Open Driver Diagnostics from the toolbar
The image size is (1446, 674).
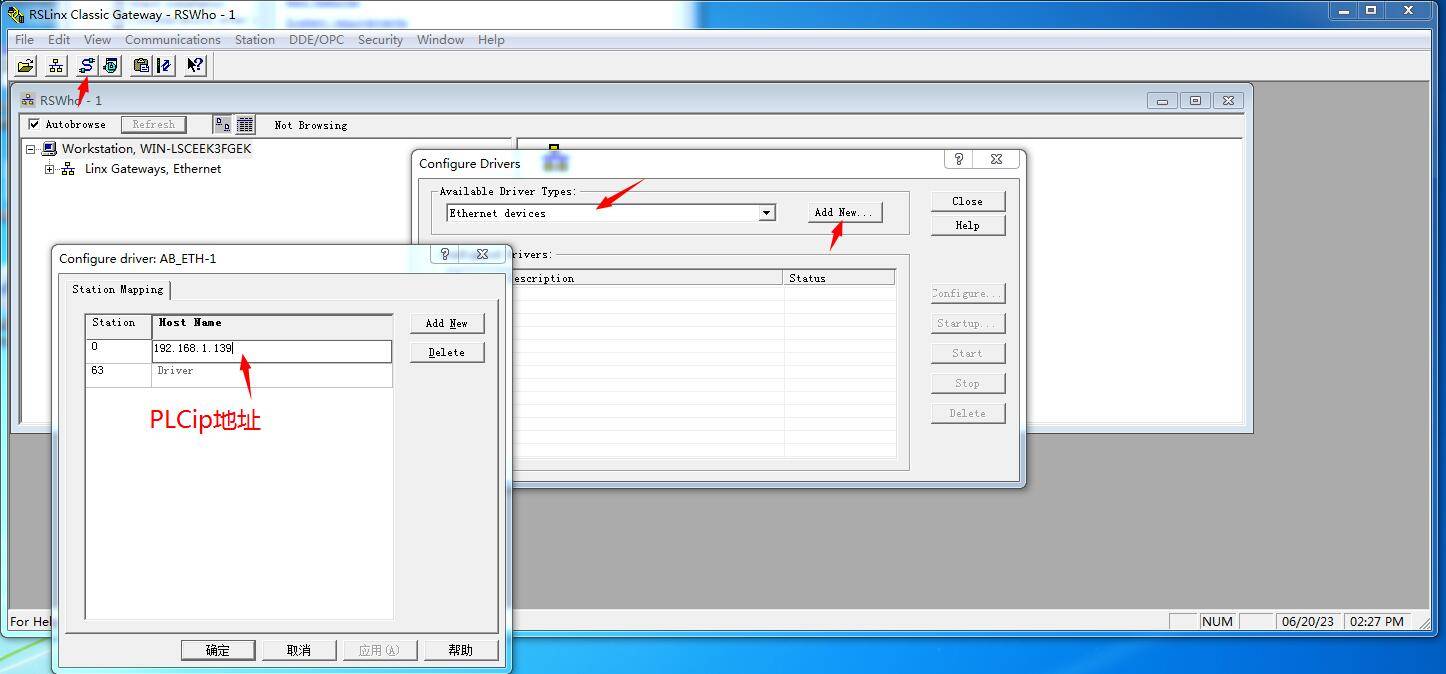[x=110, y=66]
